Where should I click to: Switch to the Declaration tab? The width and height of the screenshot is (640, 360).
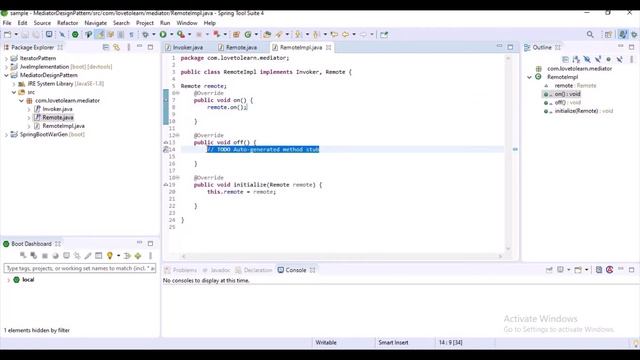tap(254, 270)
